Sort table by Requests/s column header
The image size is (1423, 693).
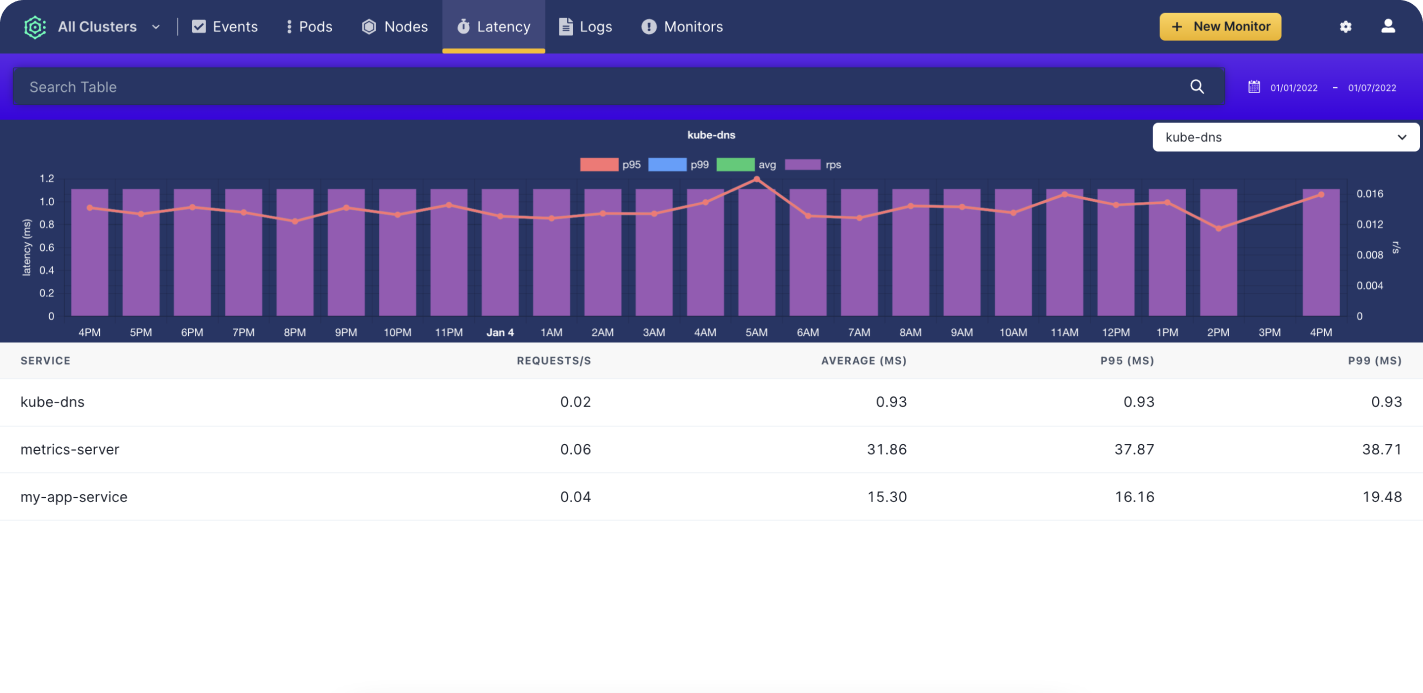[x=553, y=361]
